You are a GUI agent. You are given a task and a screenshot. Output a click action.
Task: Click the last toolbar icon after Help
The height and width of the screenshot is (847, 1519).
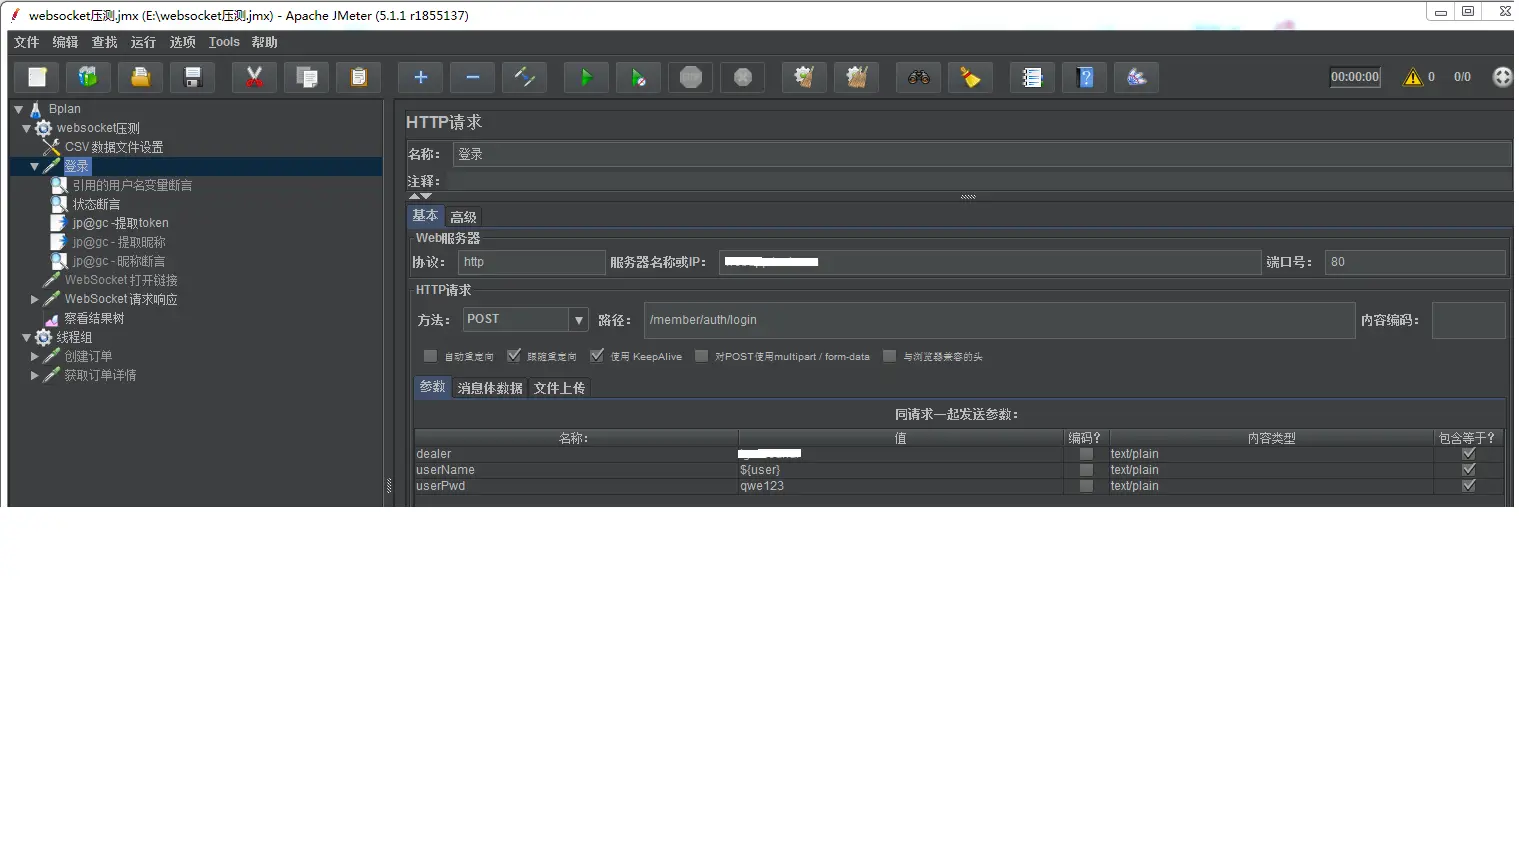coord(1137,77)
